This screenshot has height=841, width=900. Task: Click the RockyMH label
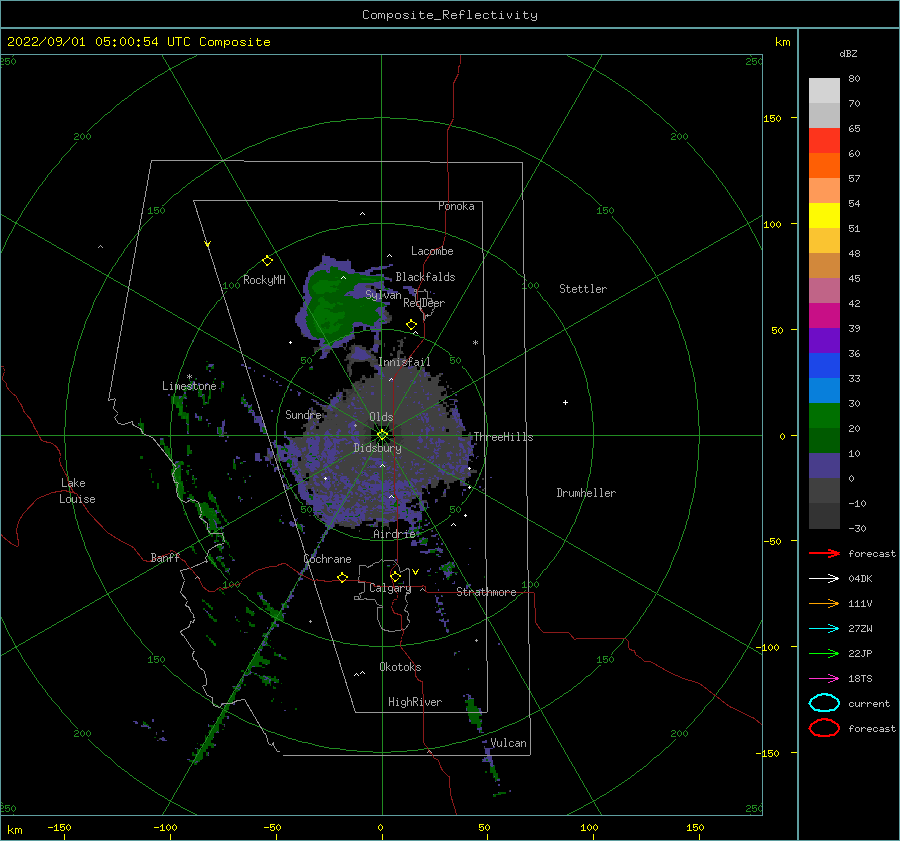coord(264,280)
